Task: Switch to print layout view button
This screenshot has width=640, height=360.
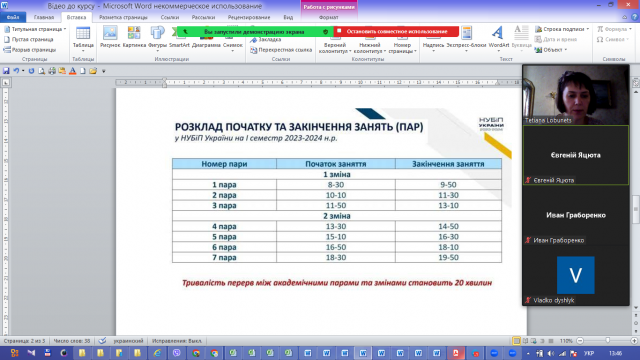Action: 516,340
